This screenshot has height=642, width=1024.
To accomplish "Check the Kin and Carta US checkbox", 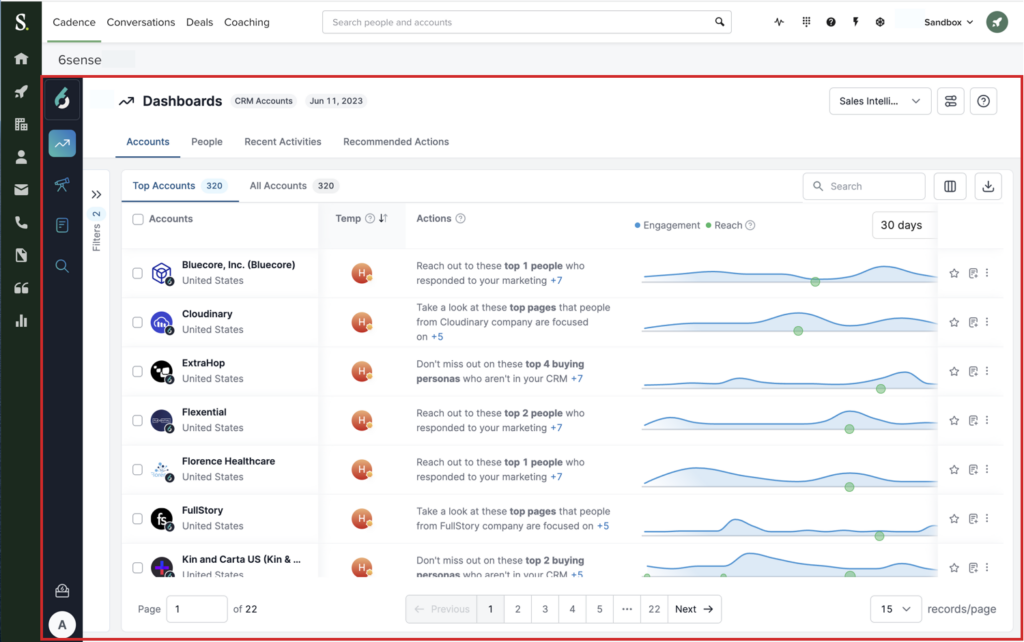I will point(137,568).
